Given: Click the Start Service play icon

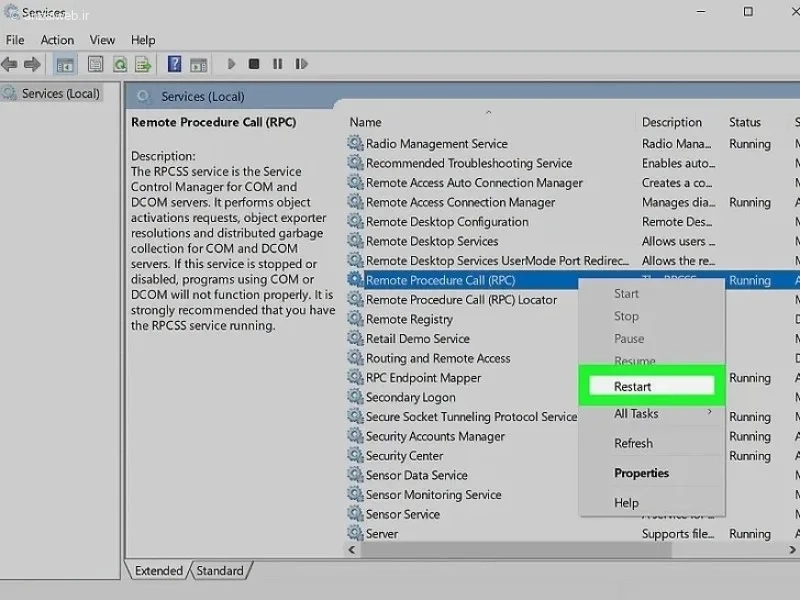Looking at the screenshot, I should [231, 64].
